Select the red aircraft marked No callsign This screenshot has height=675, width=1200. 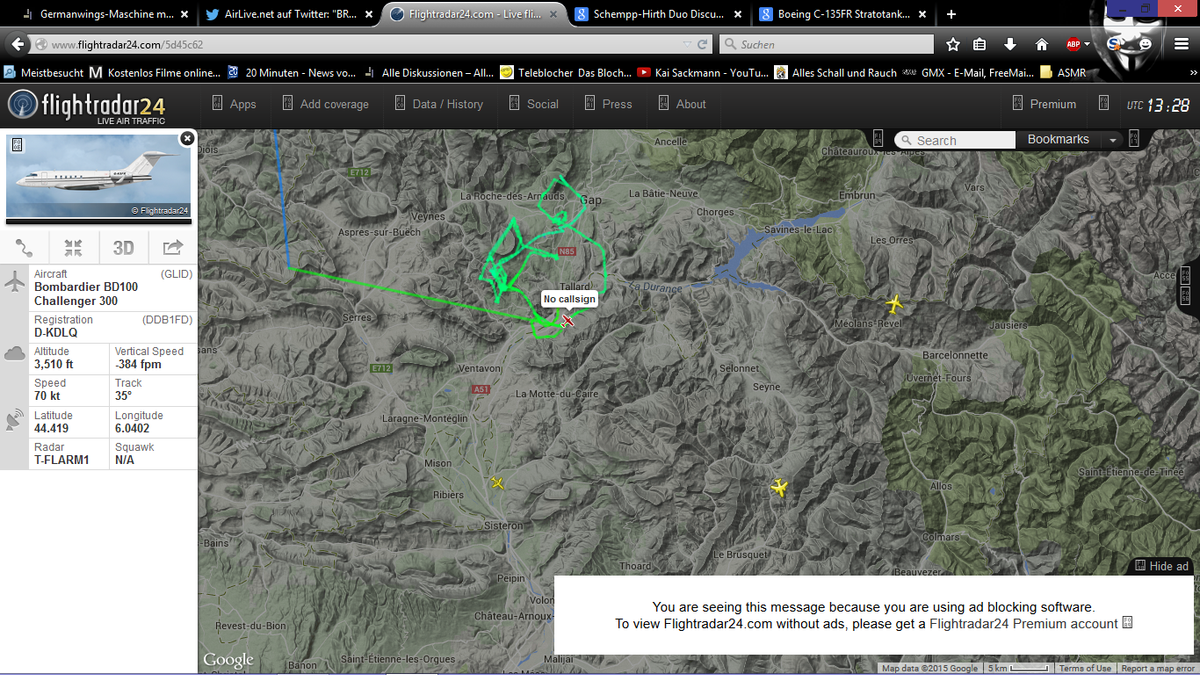[x=567, y=320]
